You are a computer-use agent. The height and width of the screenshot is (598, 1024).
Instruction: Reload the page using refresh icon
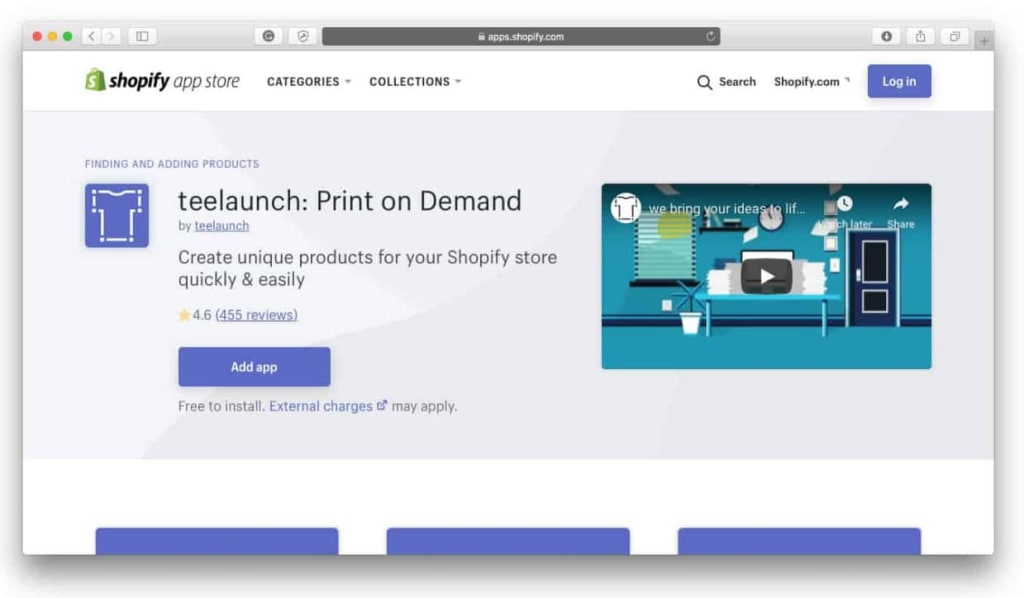710,37
